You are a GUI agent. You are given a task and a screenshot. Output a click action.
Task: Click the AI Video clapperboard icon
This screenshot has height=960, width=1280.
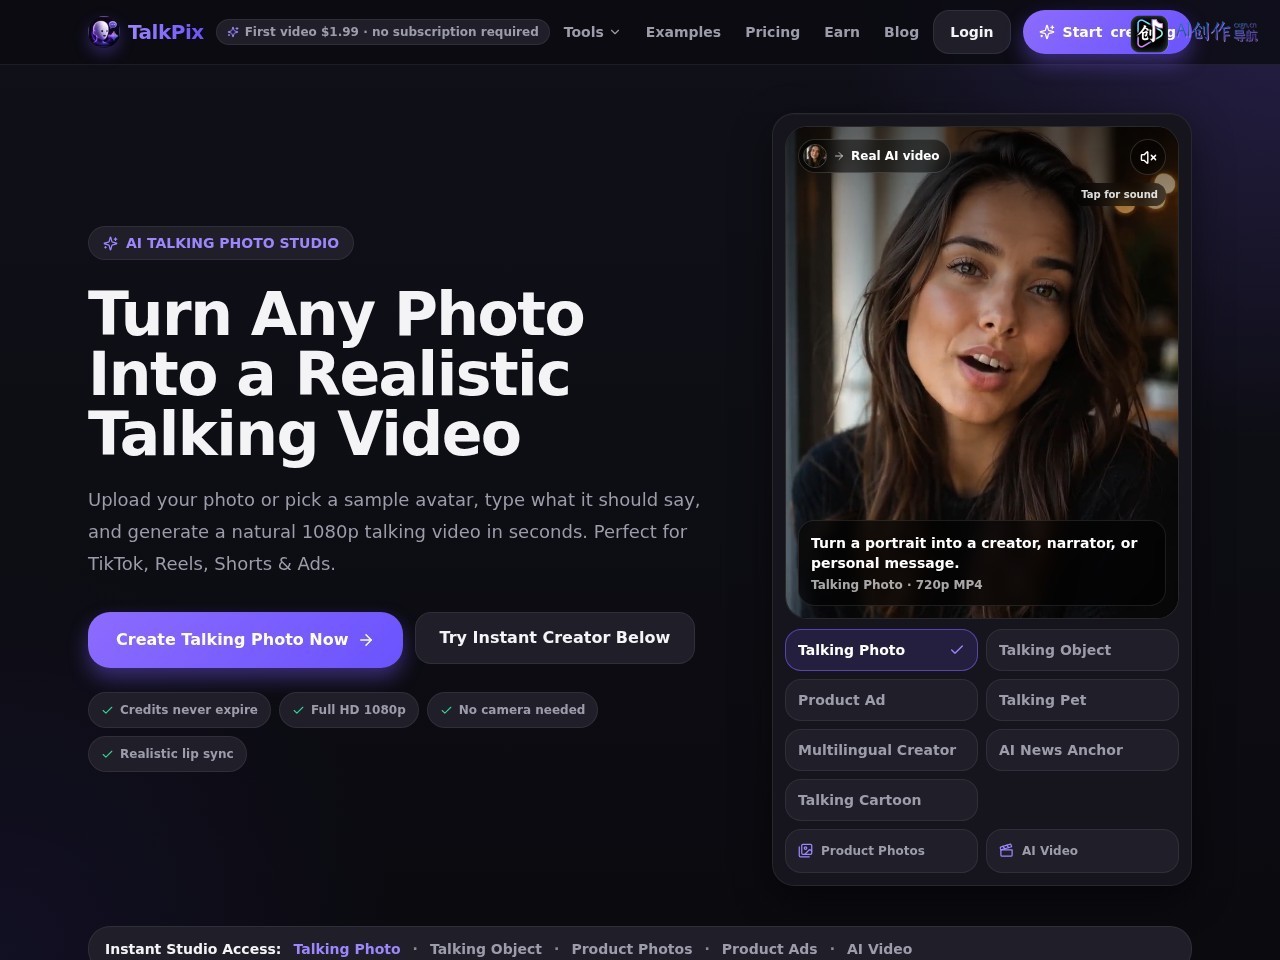tap(1006, 851)
